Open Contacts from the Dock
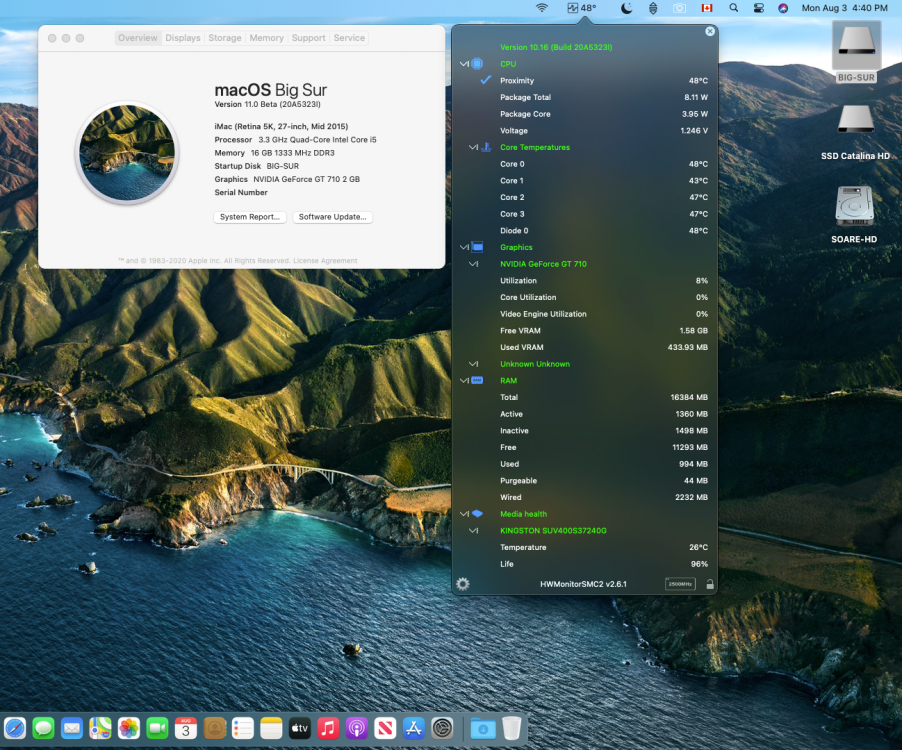This screenshot has height=750, width=902. 215,728
